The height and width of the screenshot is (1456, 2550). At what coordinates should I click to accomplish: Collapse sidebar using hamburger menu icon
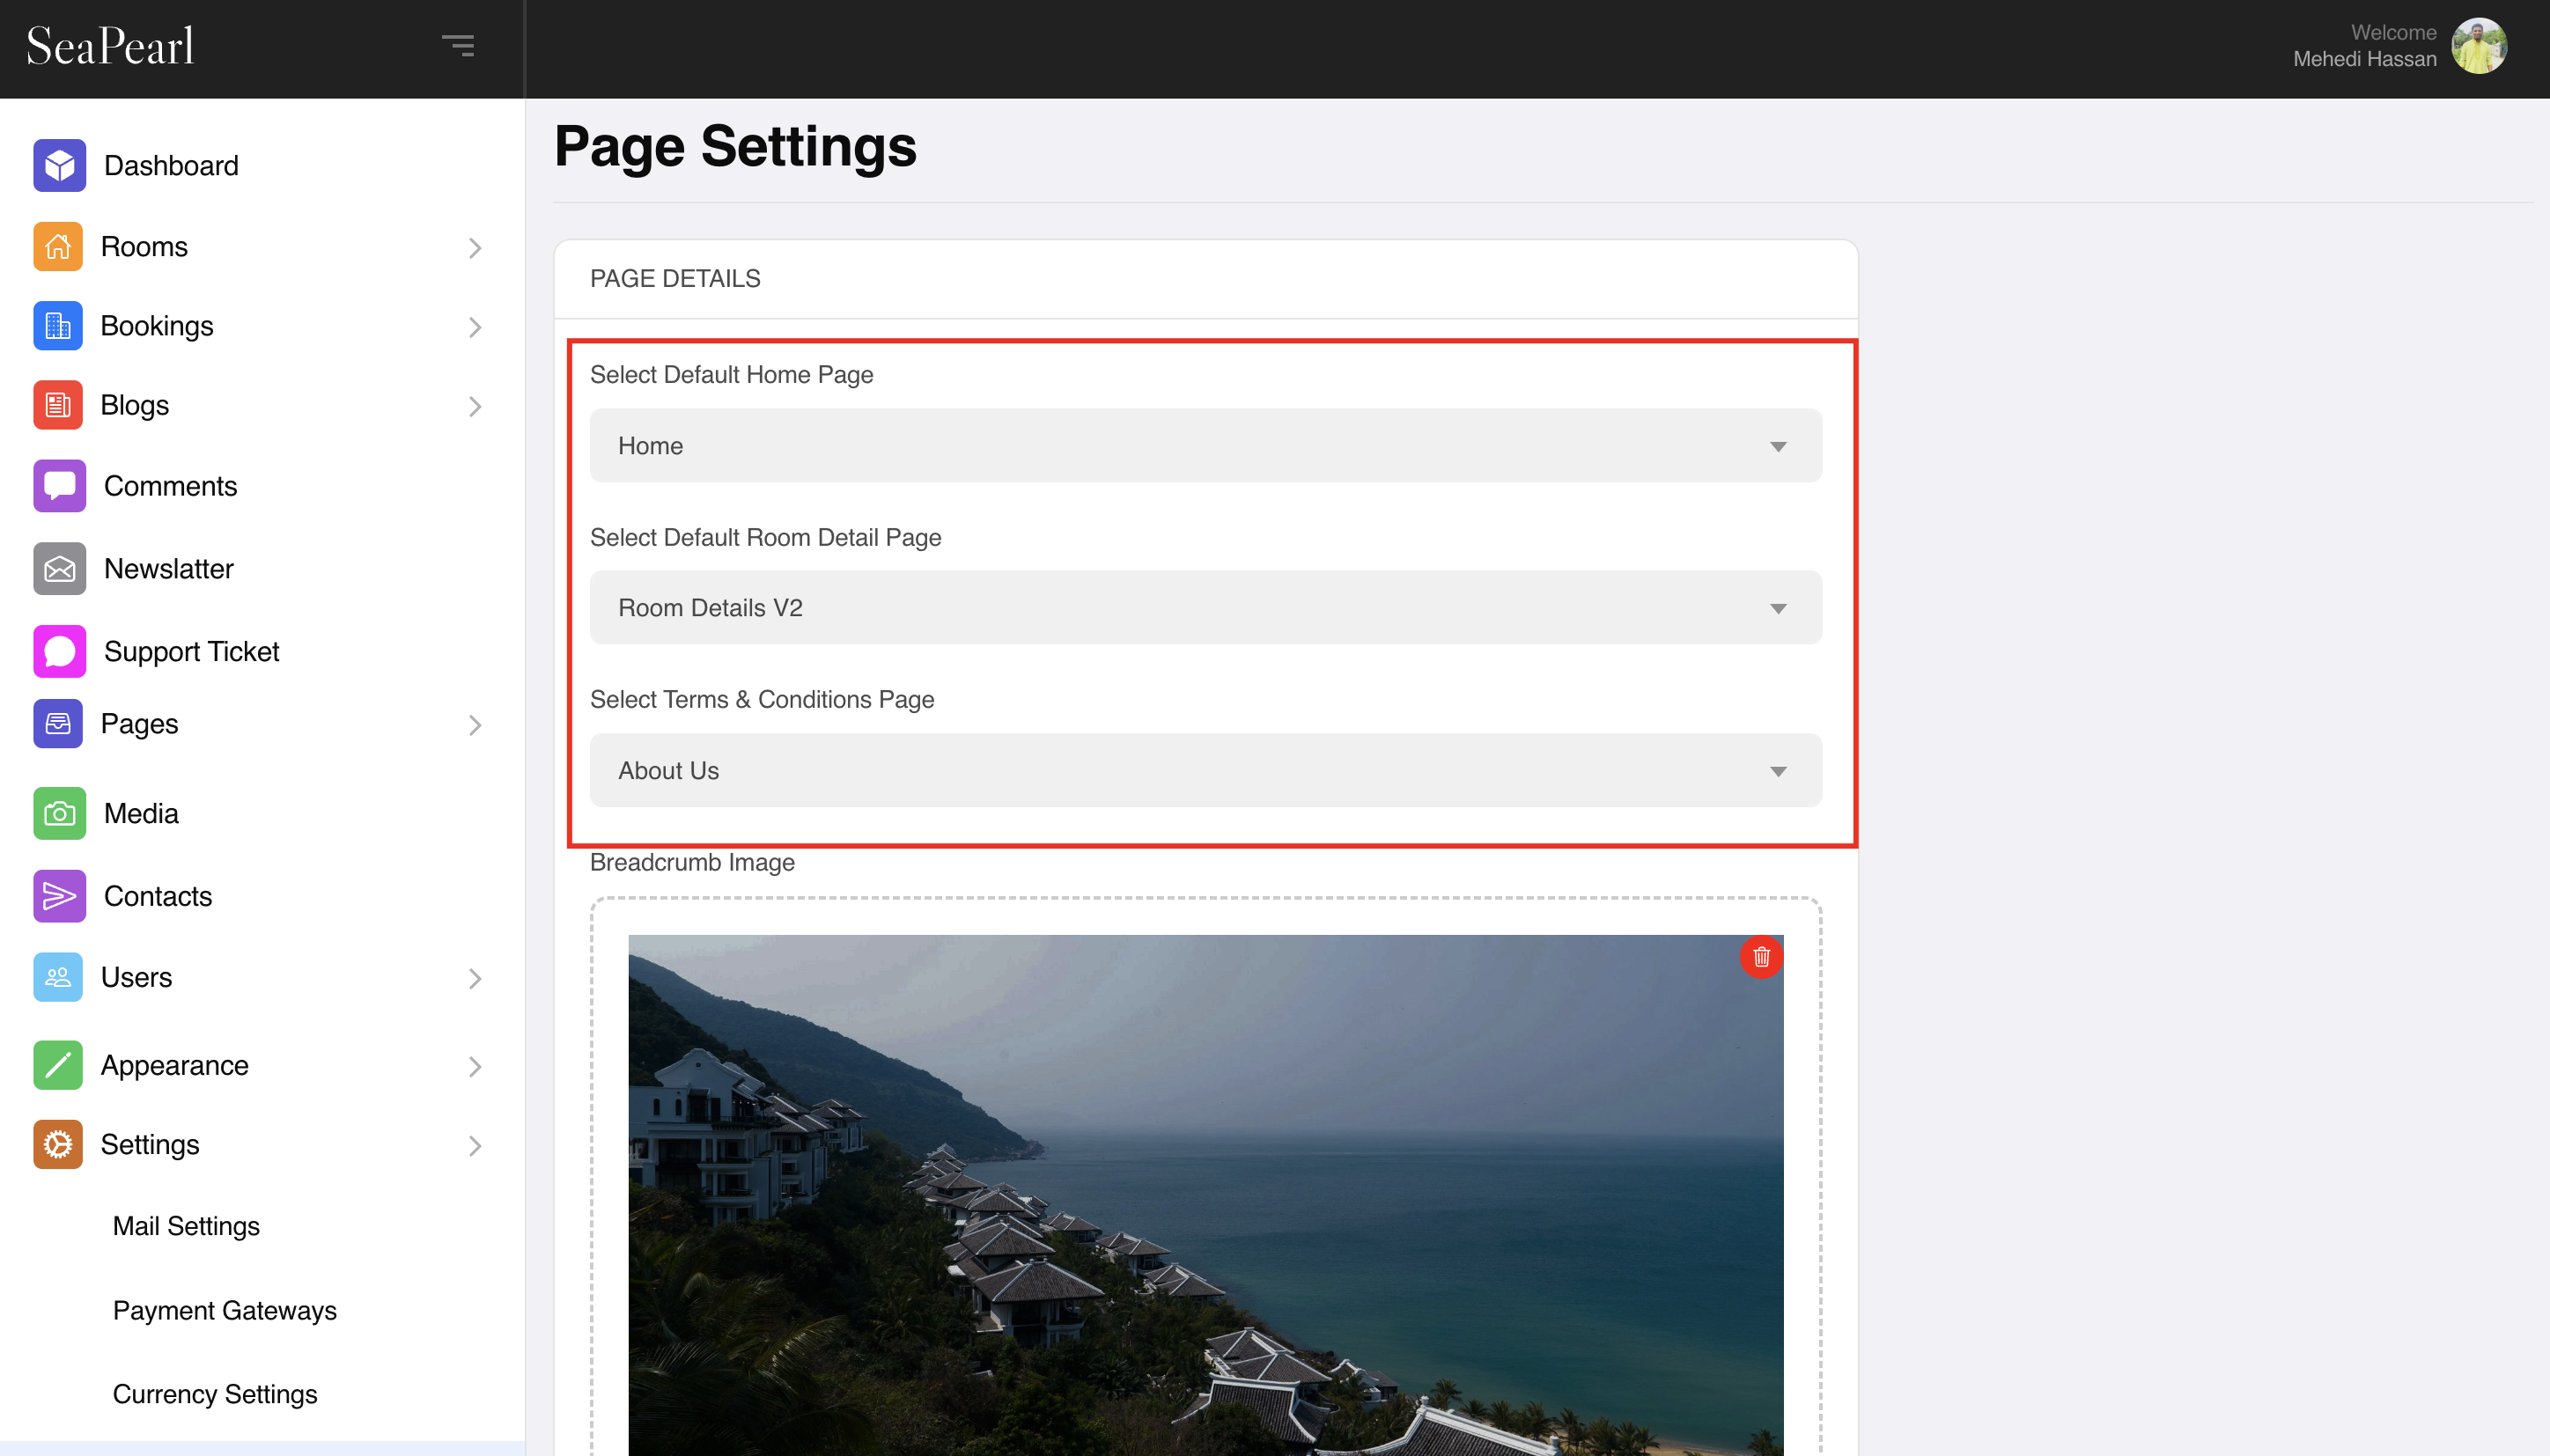click(458, 45)
